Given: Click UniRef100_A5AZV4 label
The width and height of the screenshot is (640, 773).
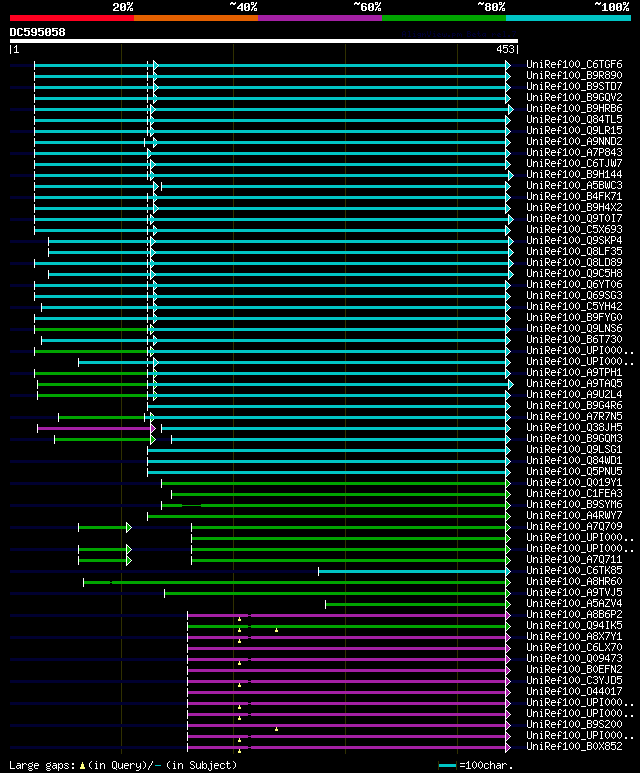Looking at the screenshot, I should [574, 603].
